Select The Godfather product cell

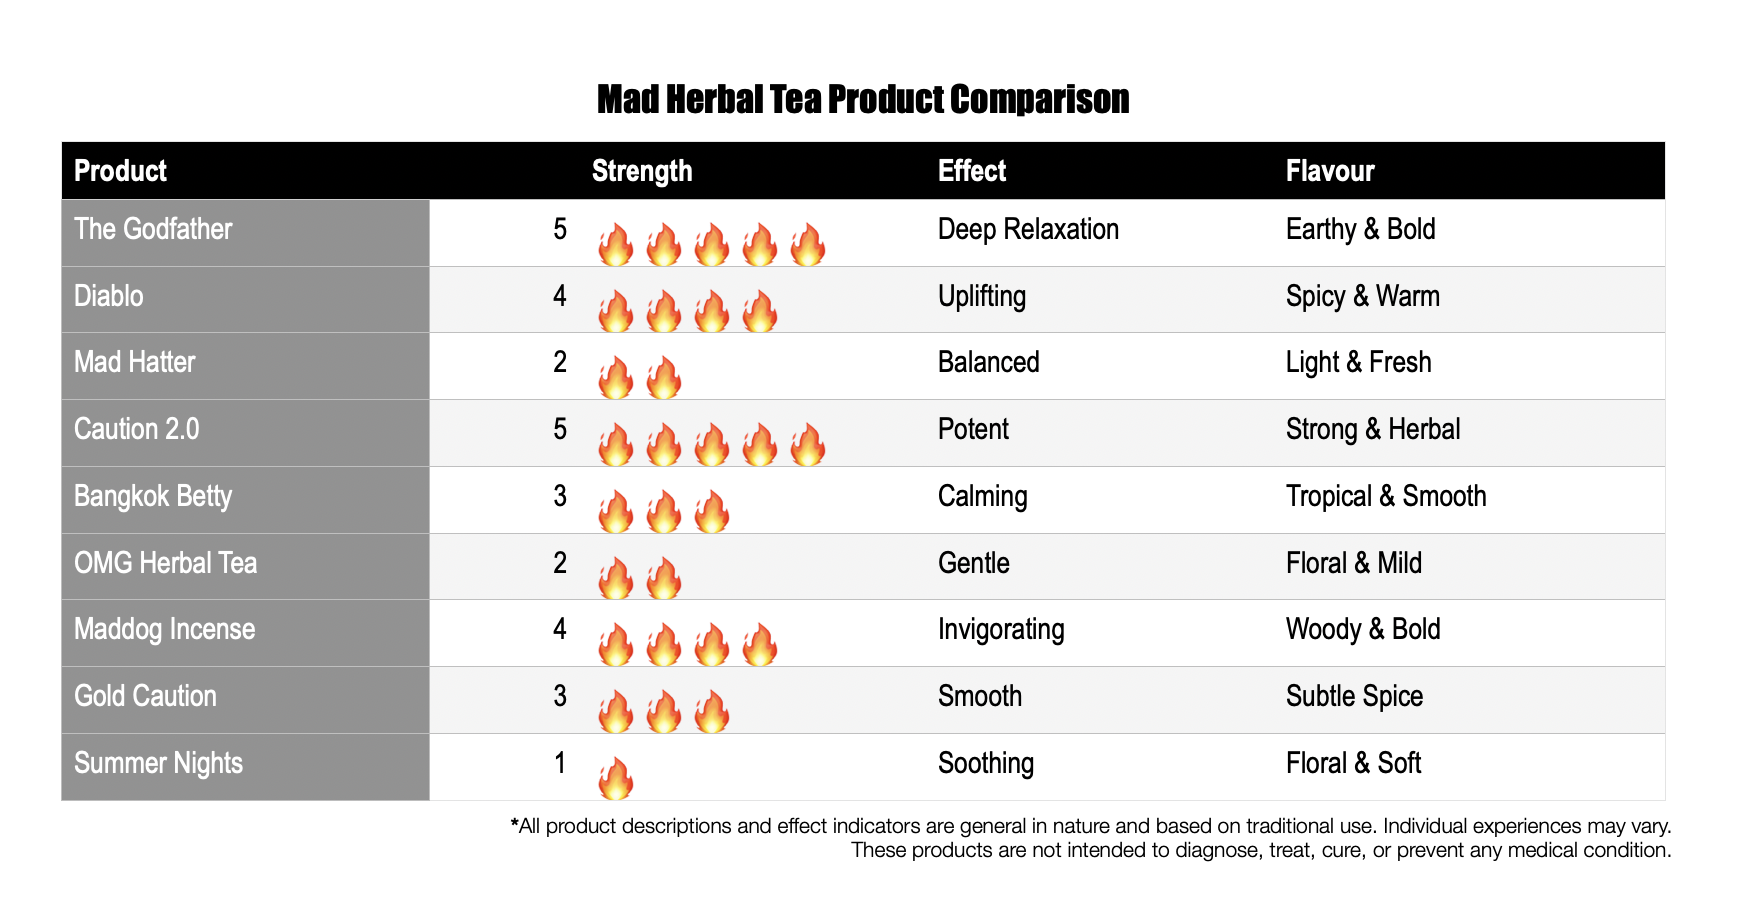click(x=246, y=232)
